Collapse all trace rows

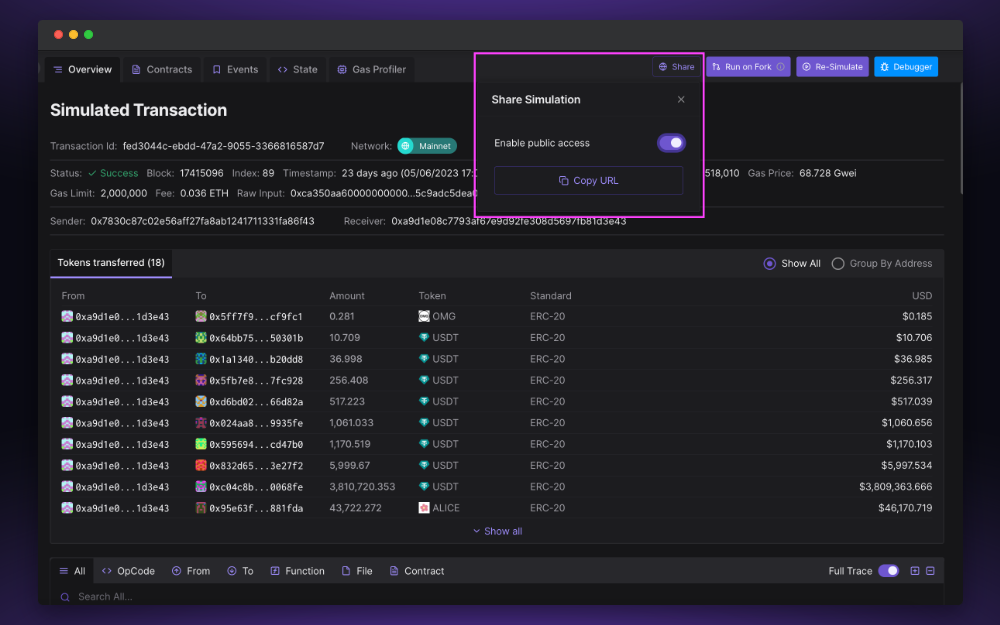[929, 570]
